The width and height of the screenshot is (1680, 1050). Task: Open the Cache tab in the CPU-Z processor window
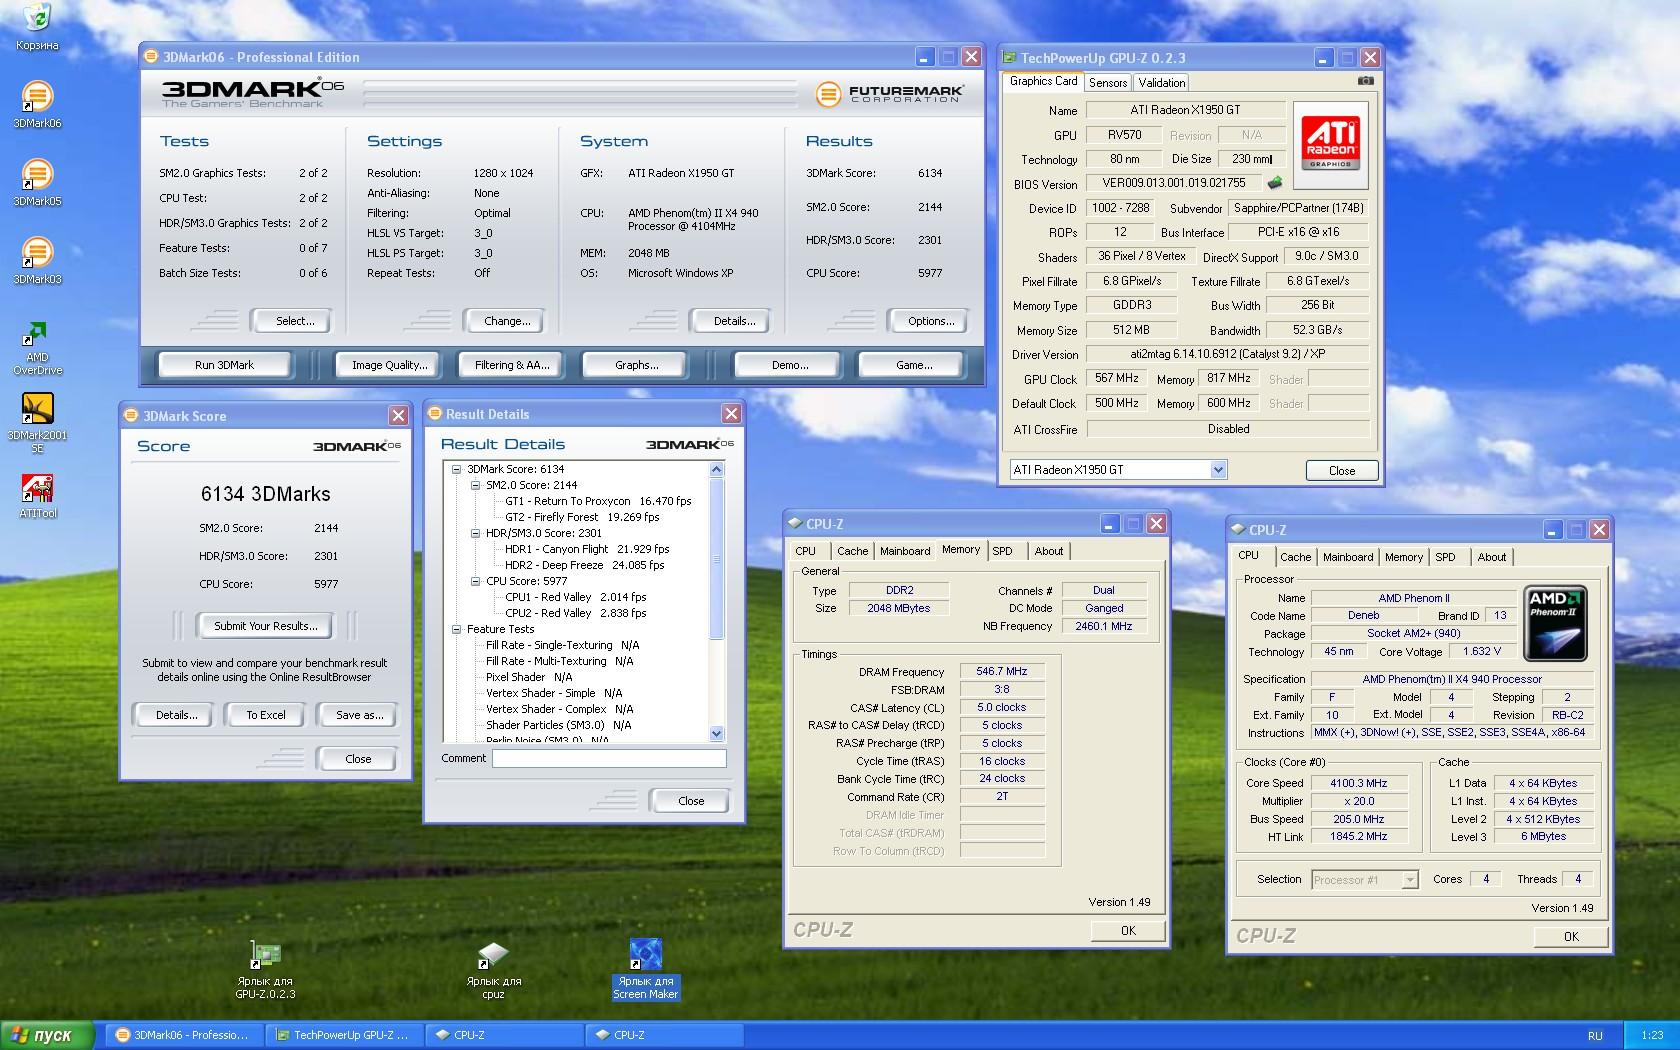[x=1295, y=557]
